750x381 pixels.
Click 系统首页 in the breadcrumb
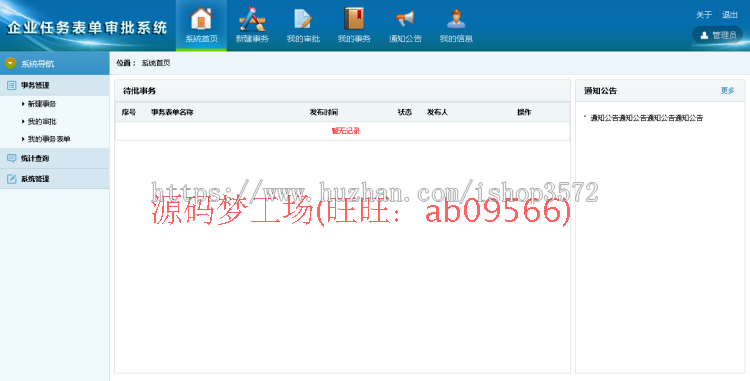pyautogui.click(x=156, y=63)
